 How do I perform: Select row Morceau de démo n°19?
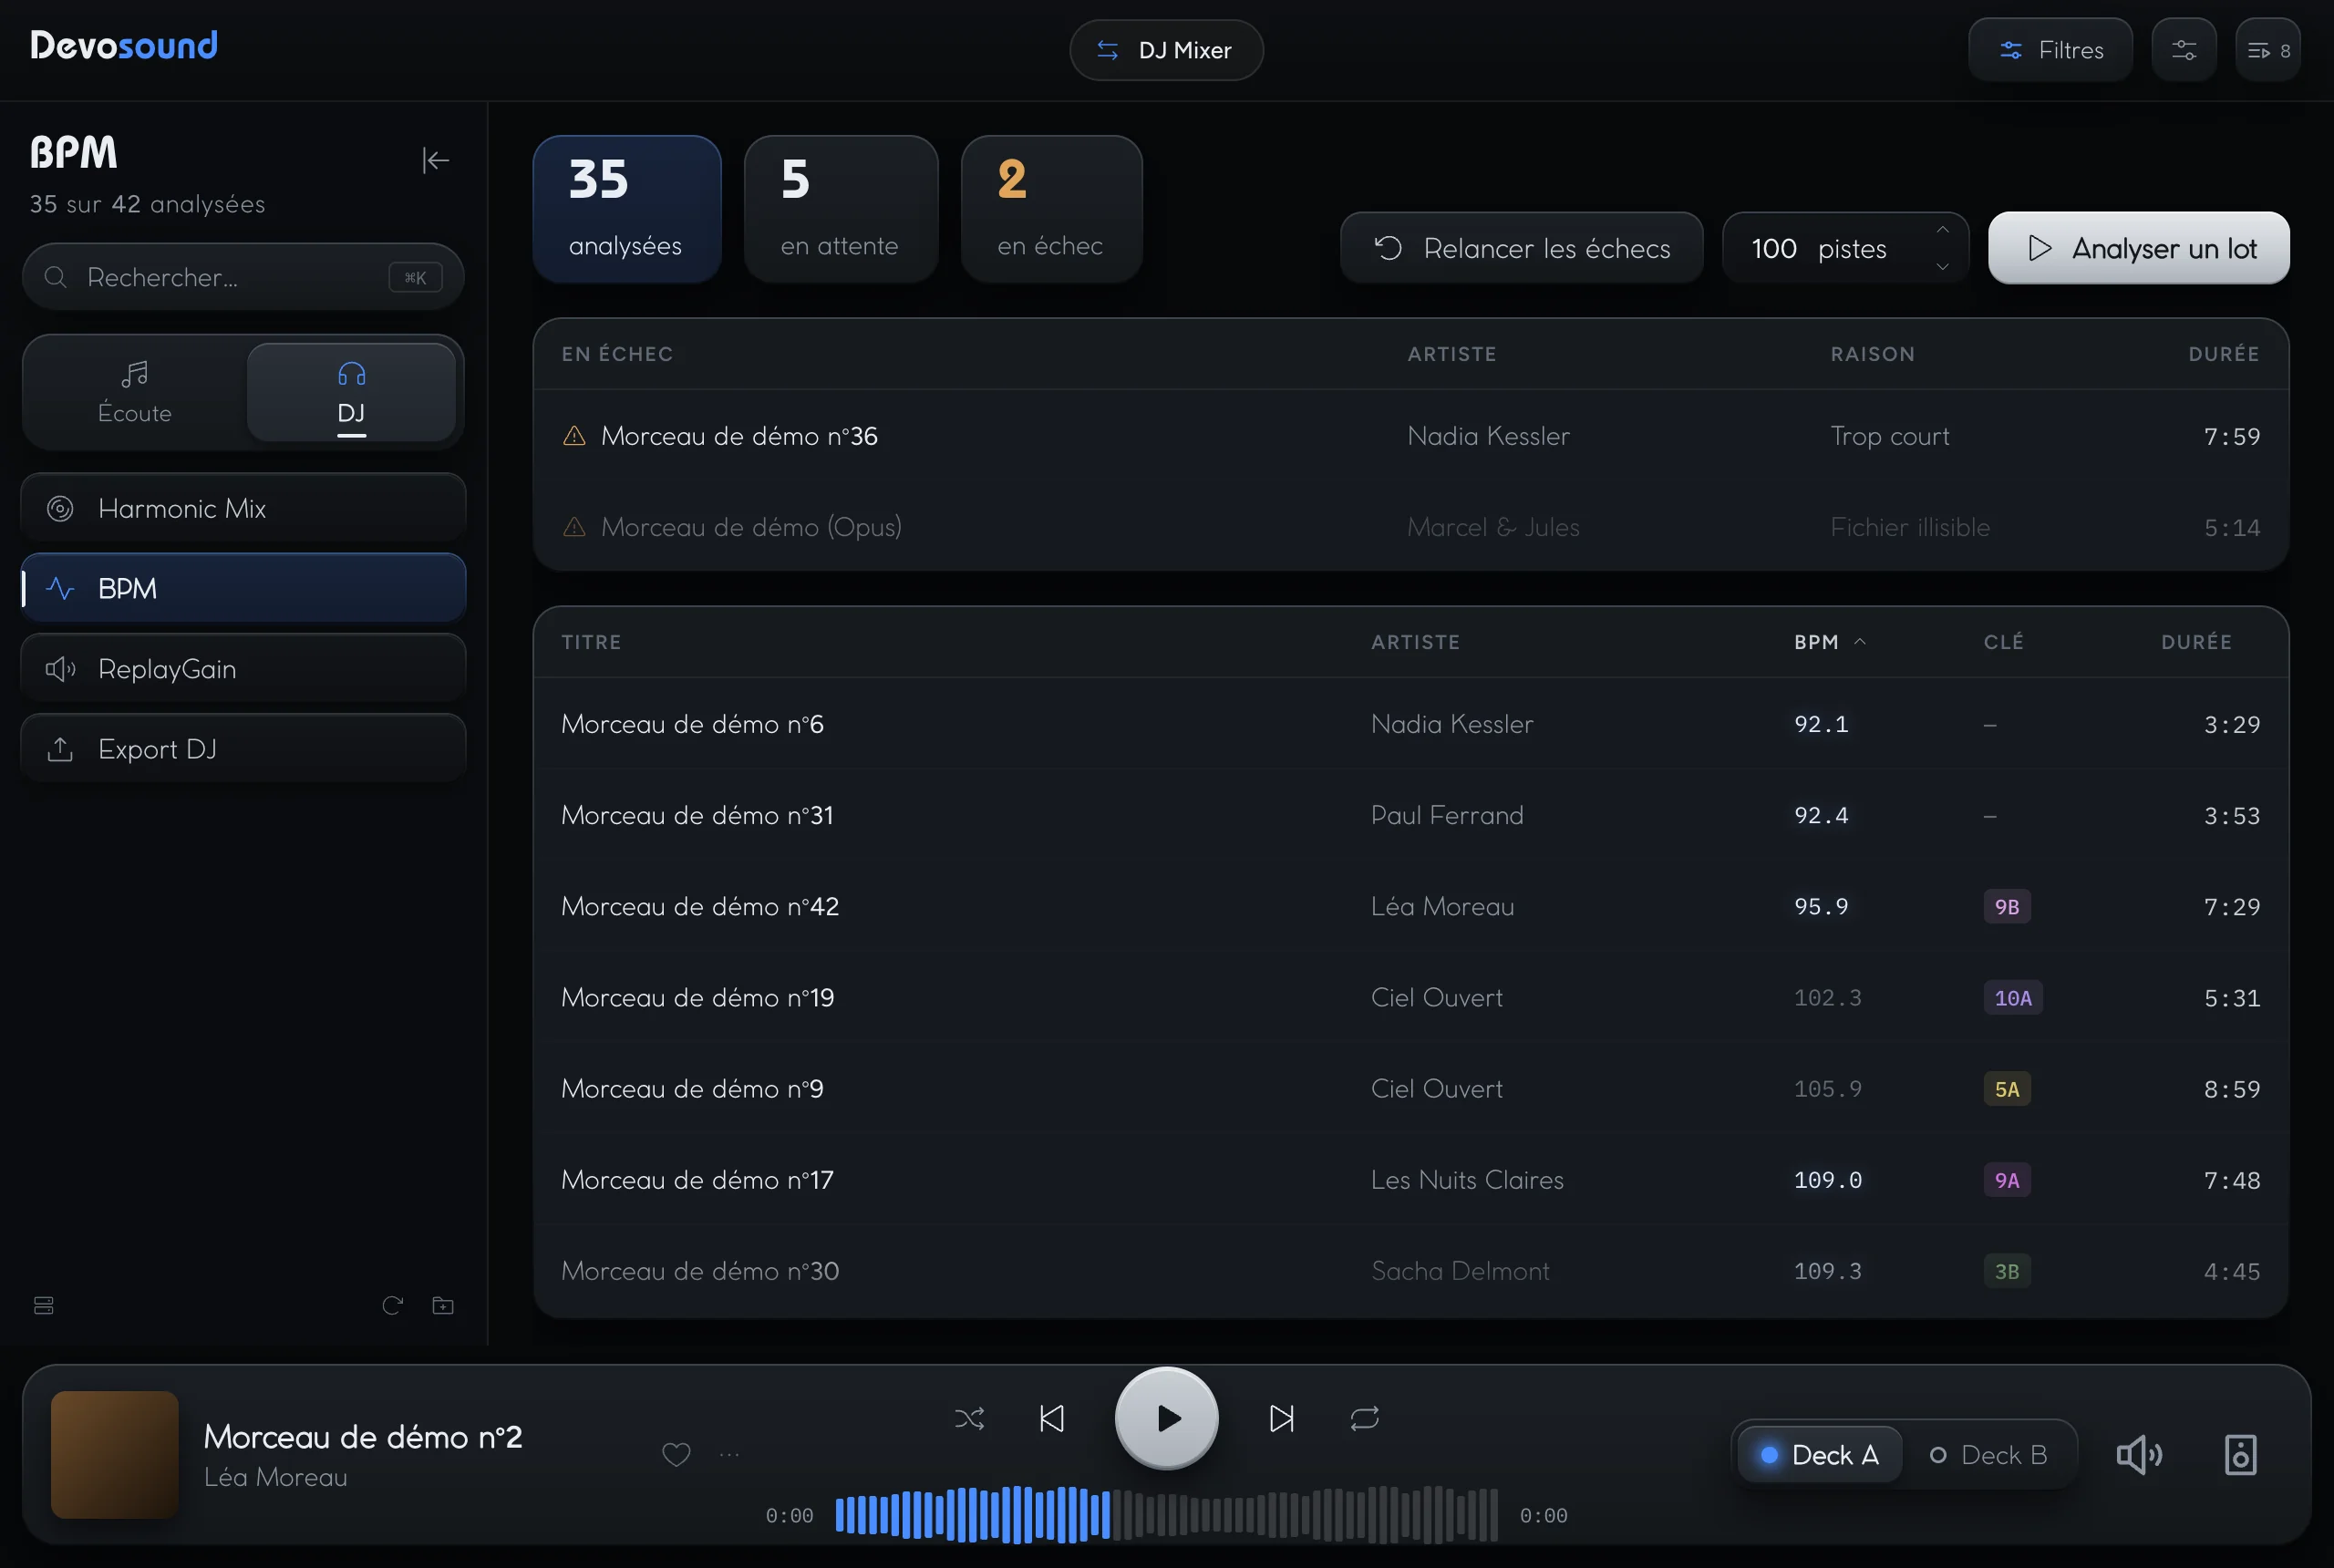(1411, 997)
